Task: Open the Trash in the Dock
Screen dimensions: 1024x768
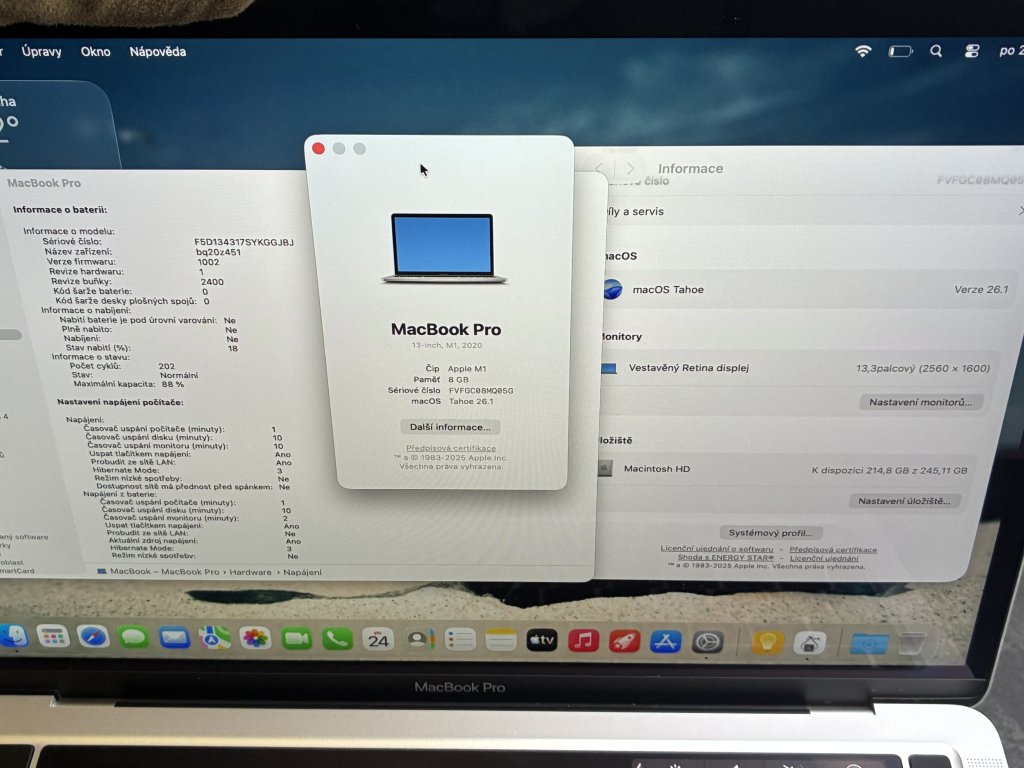Action: point(912,645)
